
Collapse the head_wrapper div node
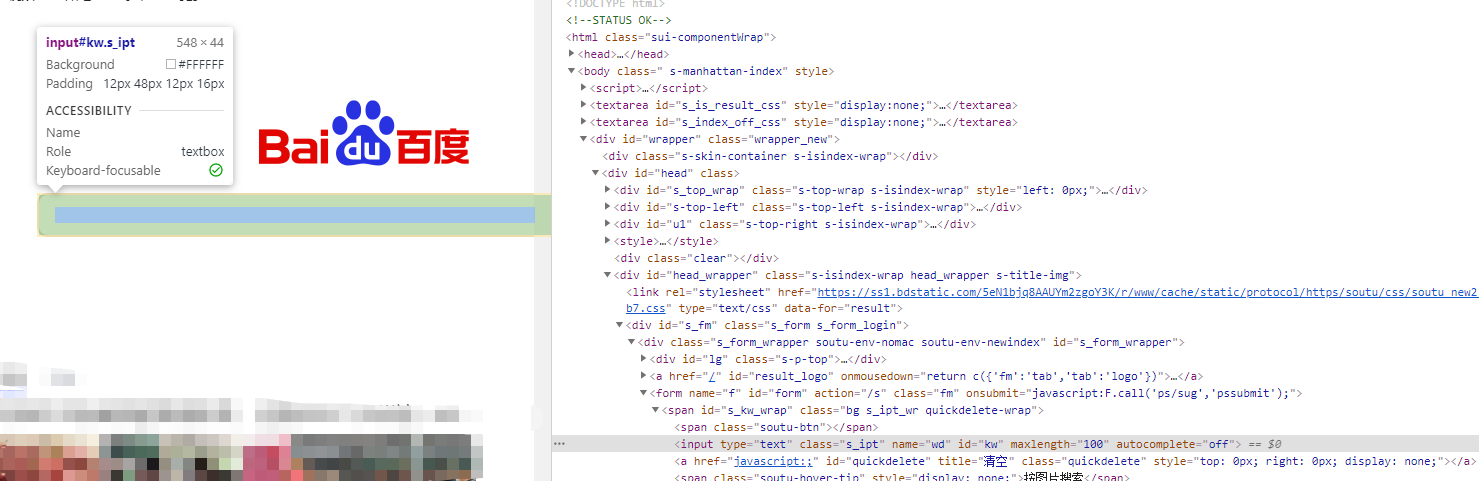coord(608,275)
